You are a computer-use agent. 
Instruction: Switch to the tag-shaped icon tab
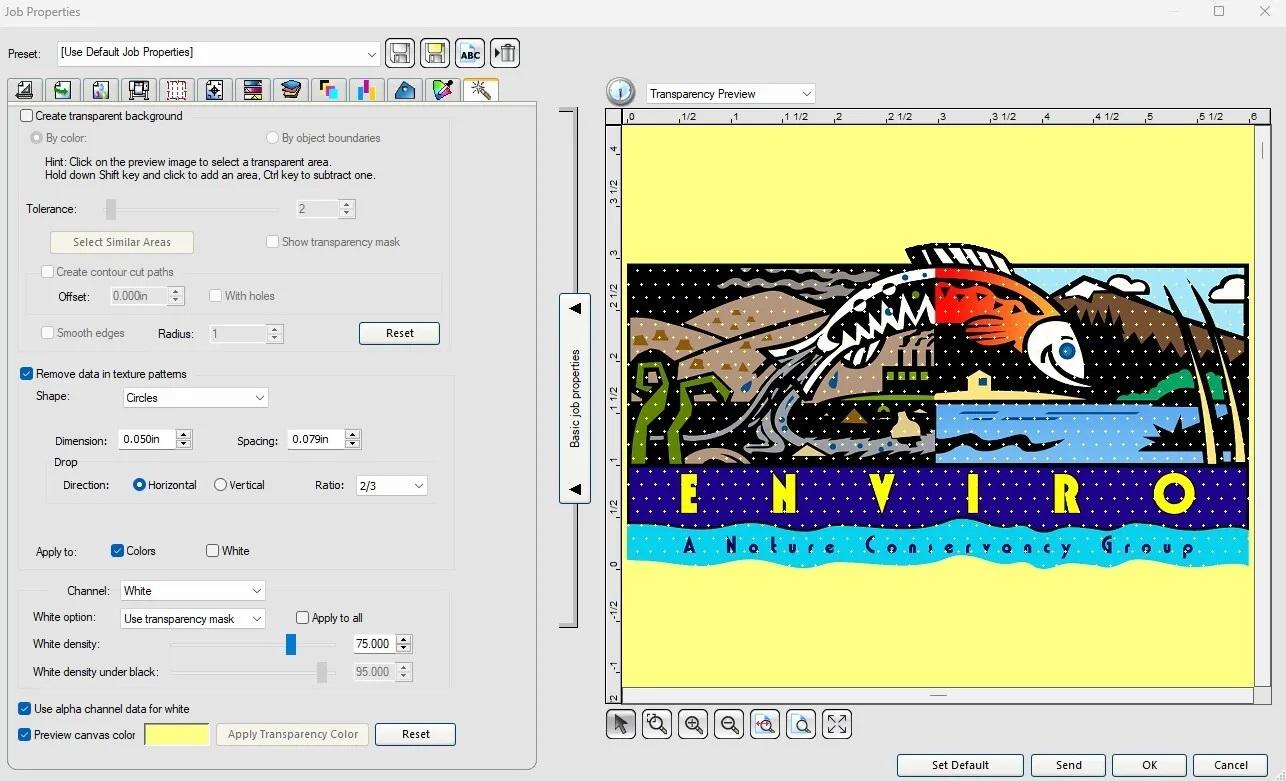pos(404,90)
